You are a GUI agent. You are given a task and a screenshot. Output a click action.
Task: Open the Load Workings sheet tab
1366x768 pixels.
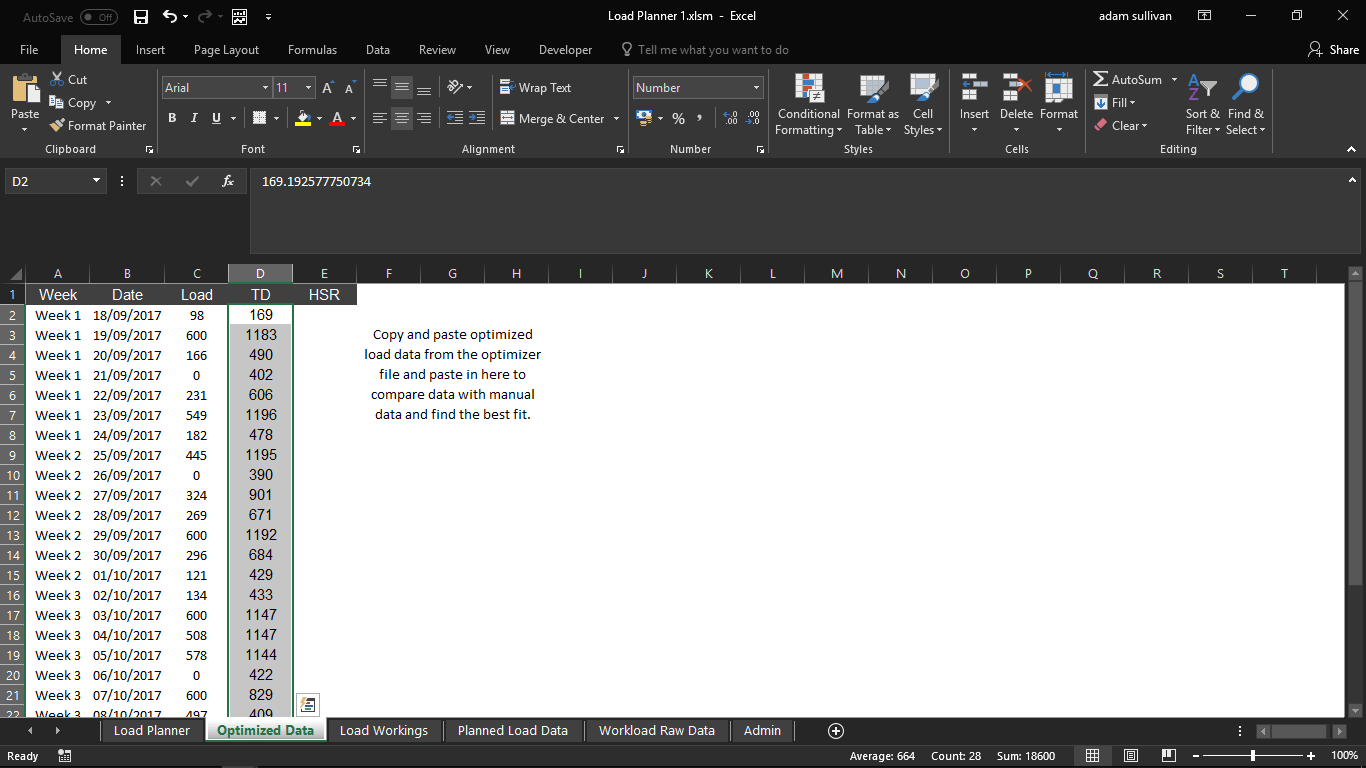point(384,731)
